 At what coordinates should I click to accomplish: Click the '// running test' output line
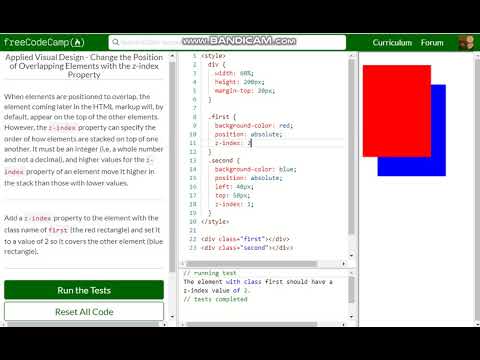coord(210,273)
